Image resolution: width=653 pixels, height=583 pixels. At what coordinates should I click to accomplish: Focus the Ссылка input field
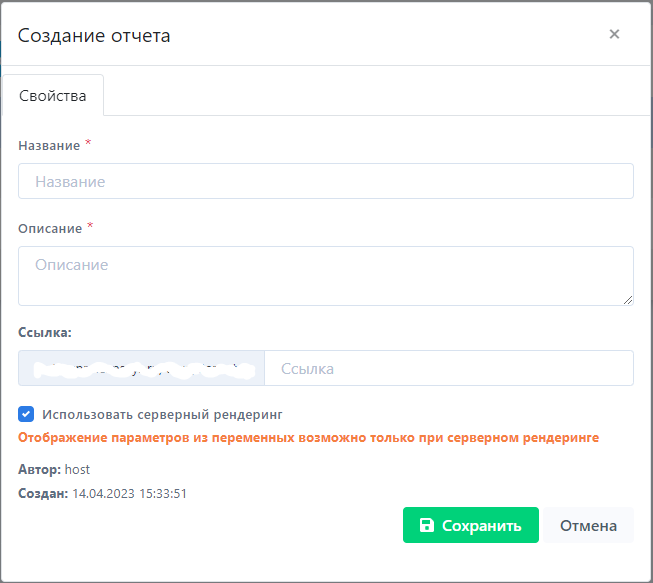(x=448, y=368)
